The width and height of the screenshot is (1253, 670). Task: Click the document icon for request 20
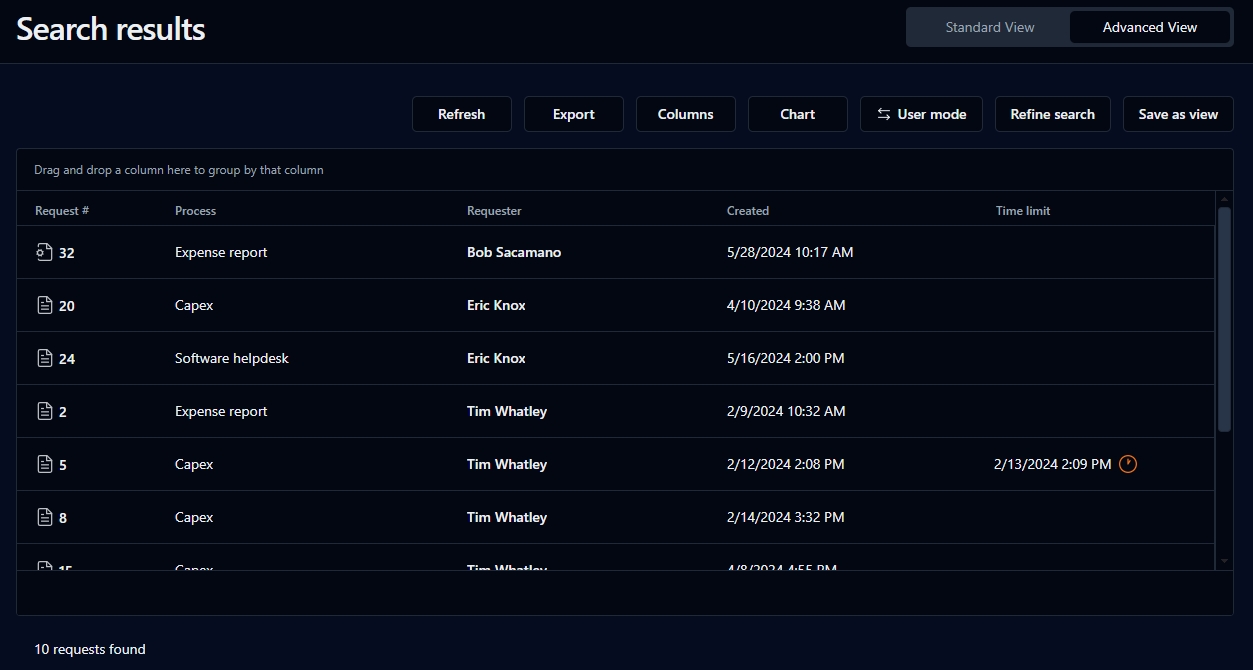44,305
